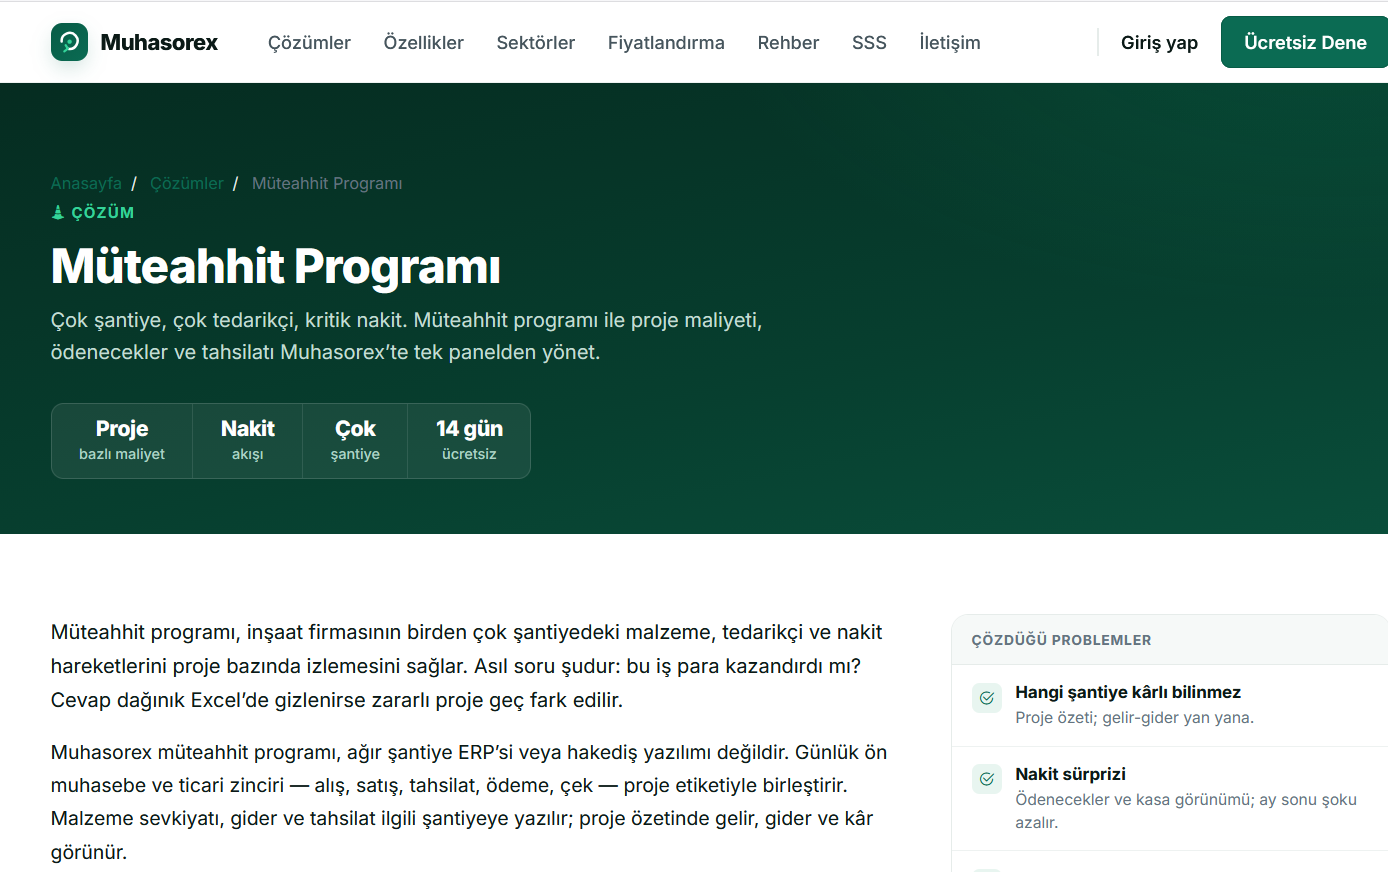Click Hangi şantiye kârlı bilinmez title
This screenshot has height=872, width=1388.
(x=1128, y=692)
